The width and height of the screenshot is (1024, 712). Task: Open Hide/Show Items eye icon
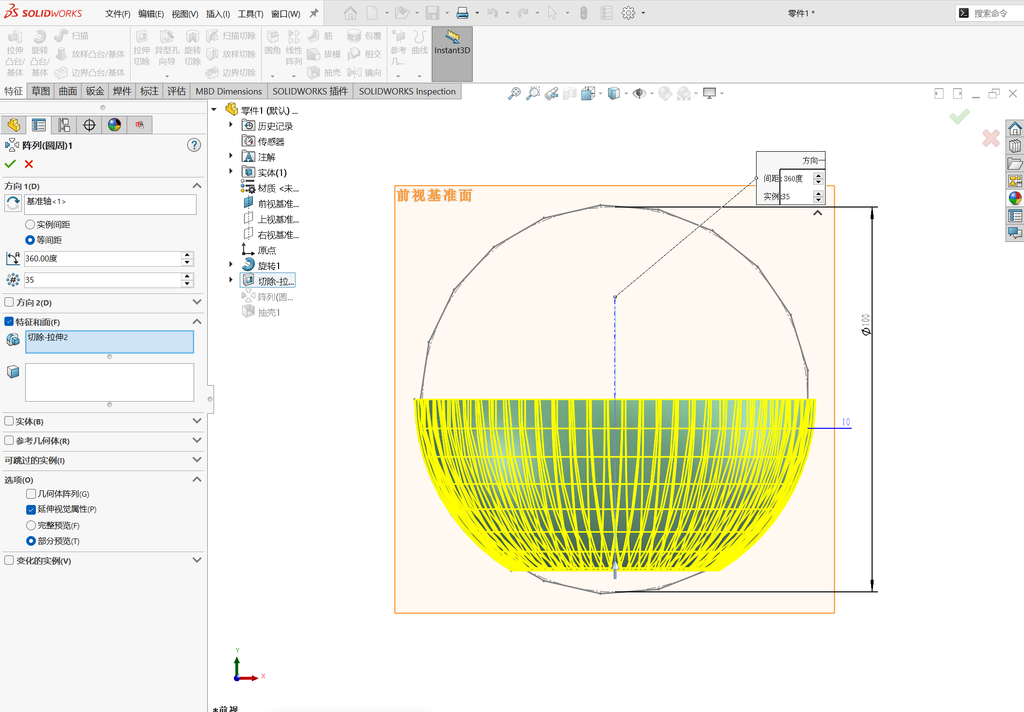tap(639, 93)
